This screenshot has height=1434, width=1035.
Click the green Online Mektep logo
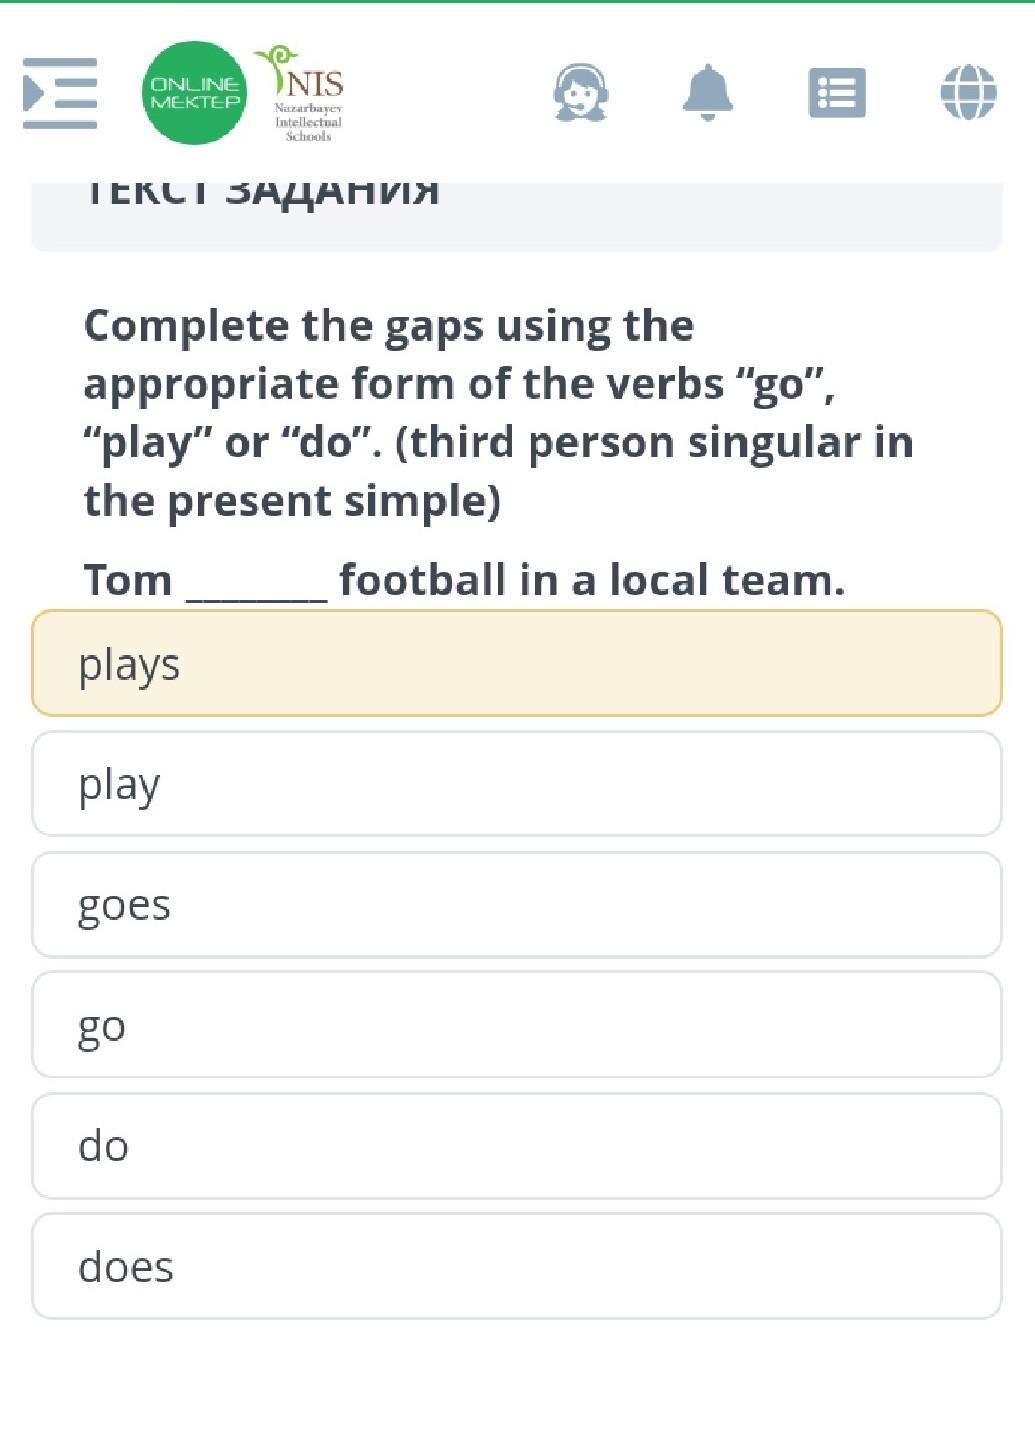(194, 93)
